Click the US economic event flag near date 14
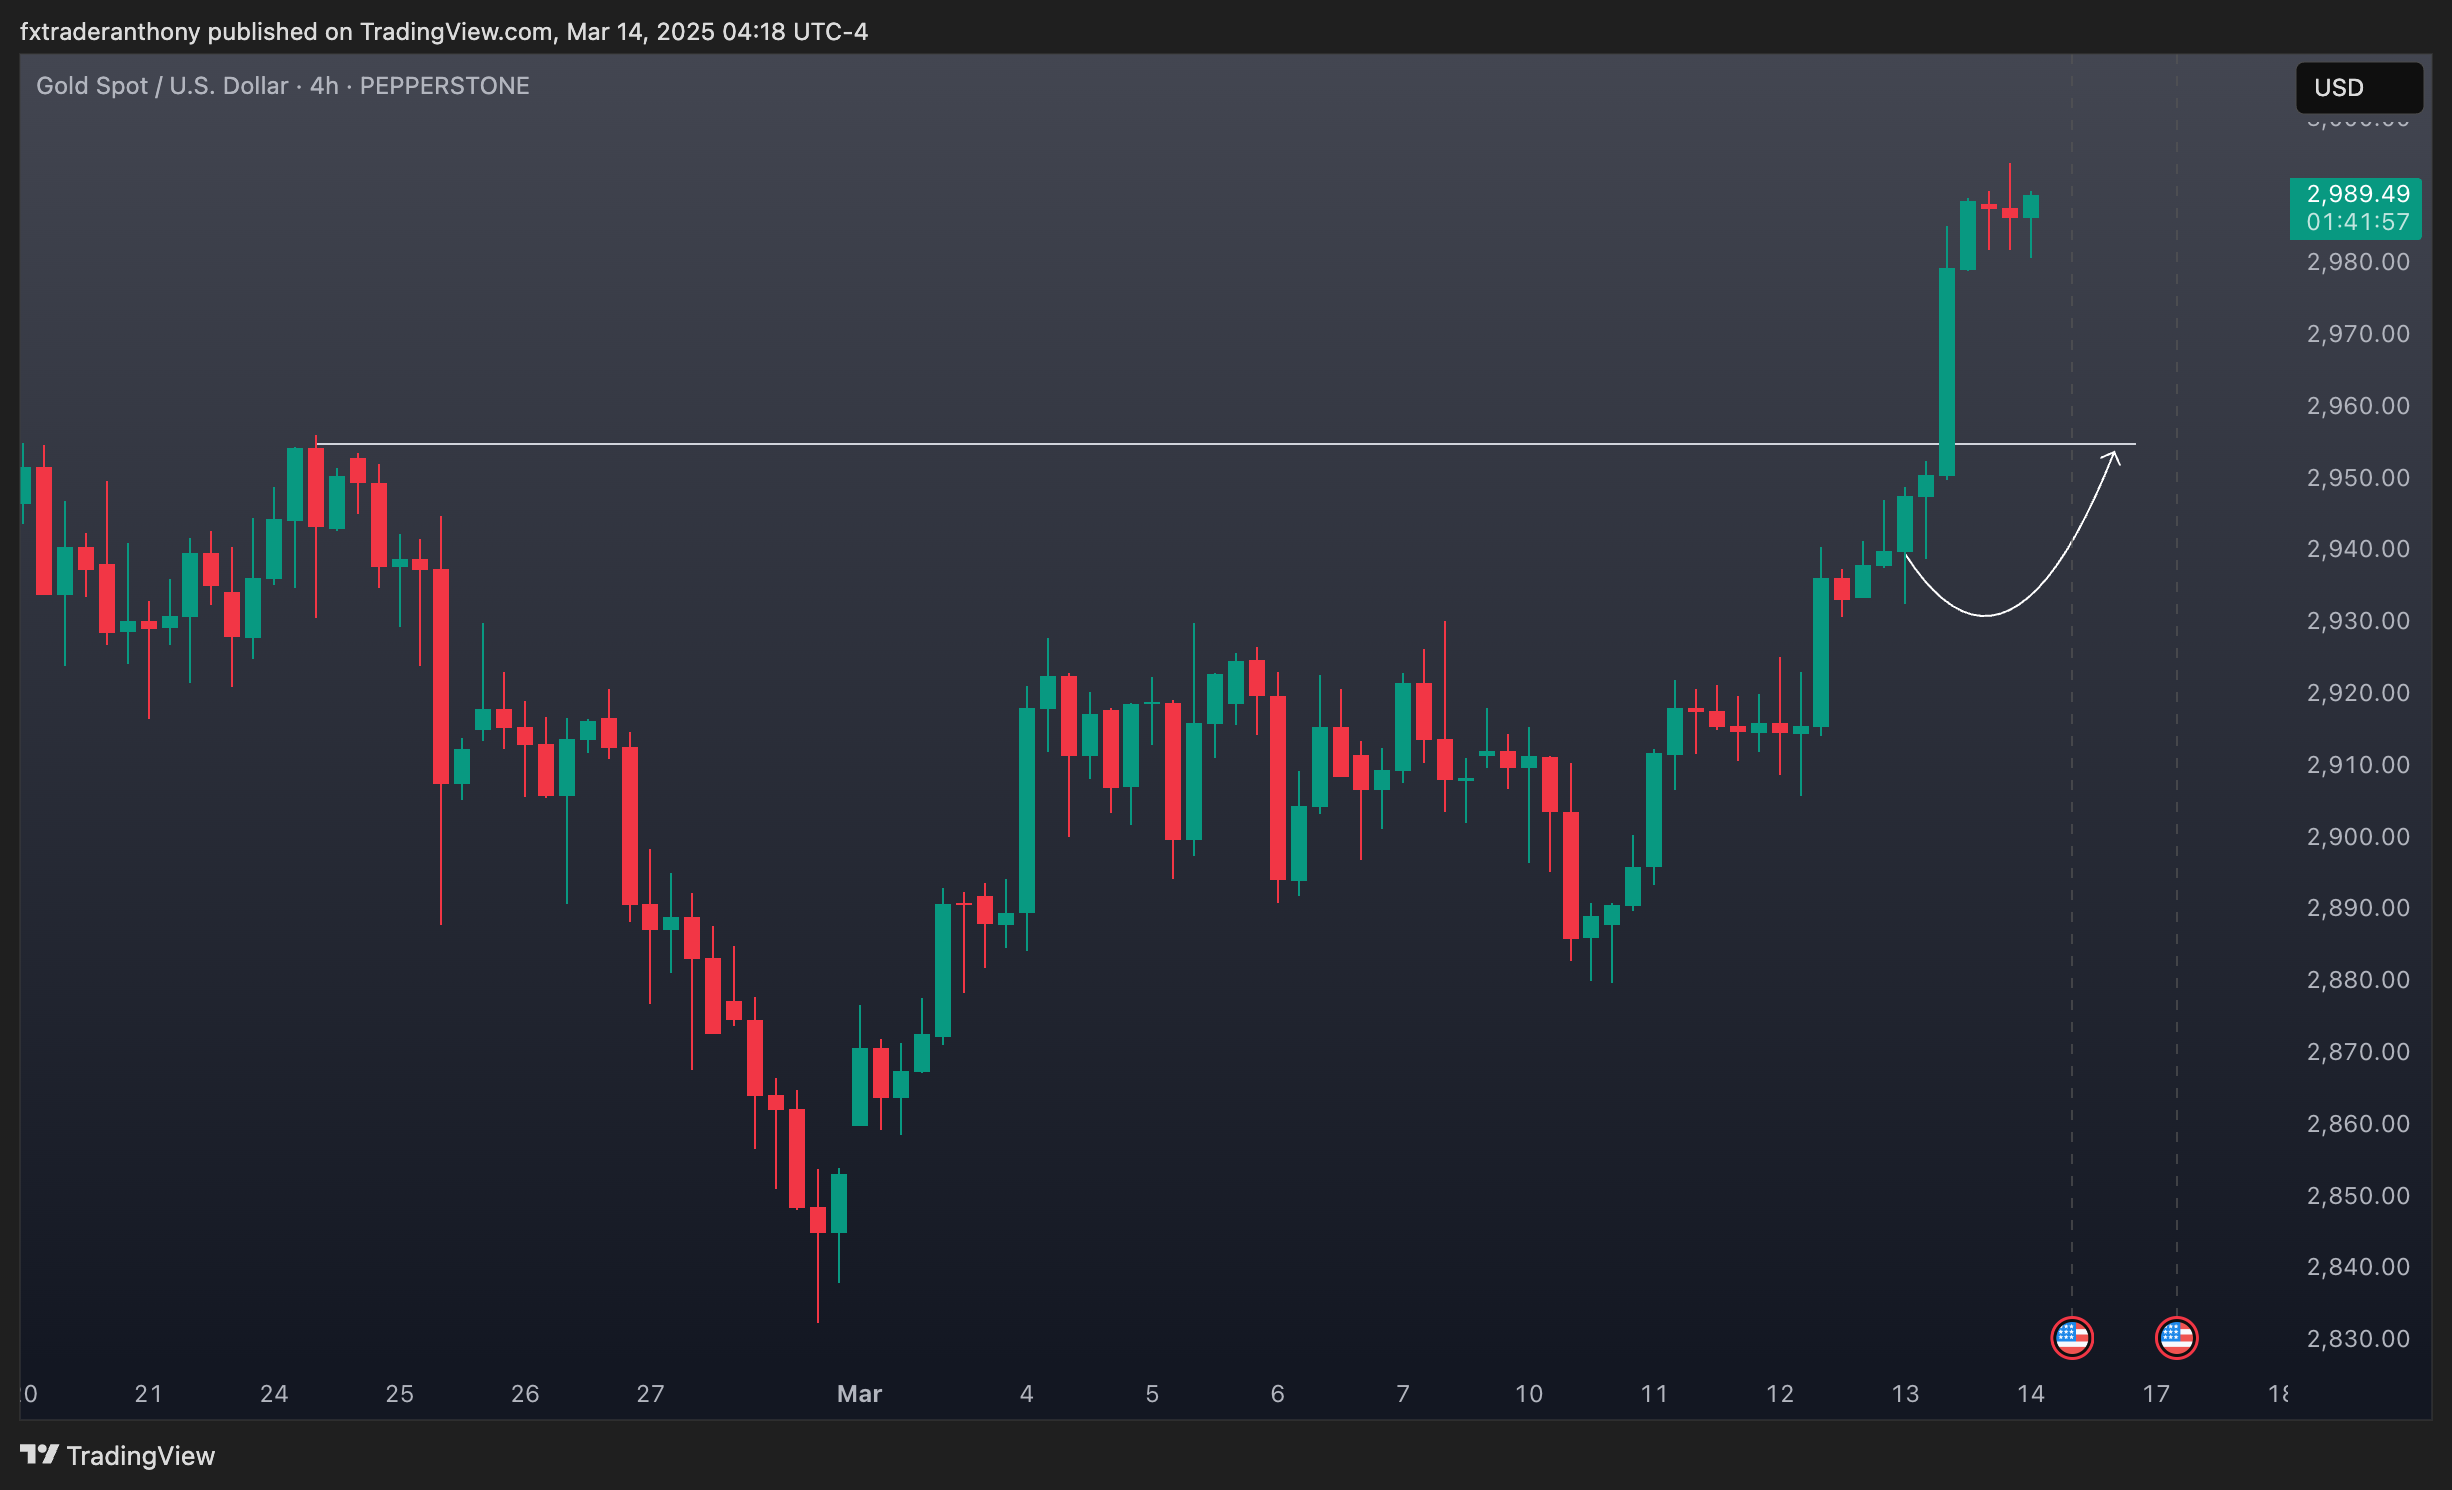 pos(2071,1338)
